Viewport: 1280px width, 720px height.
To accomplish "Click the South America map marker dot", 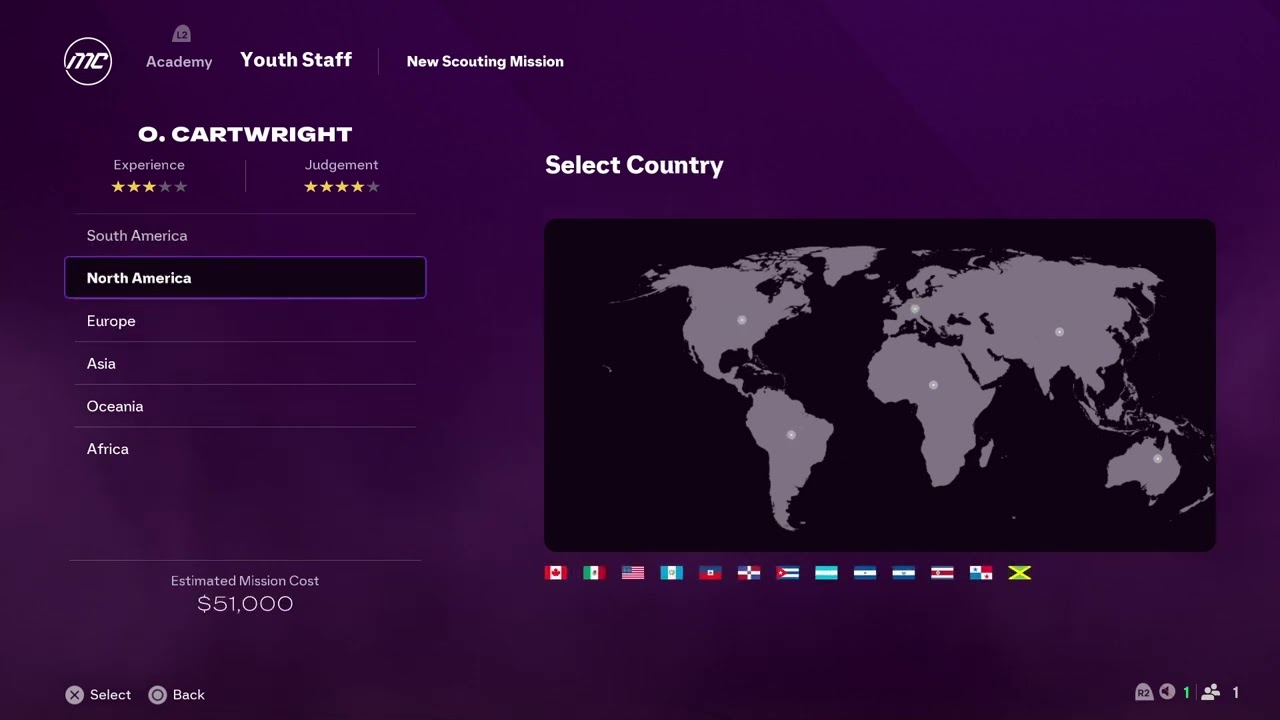I will pyautogui.click(x=791, y=435).
